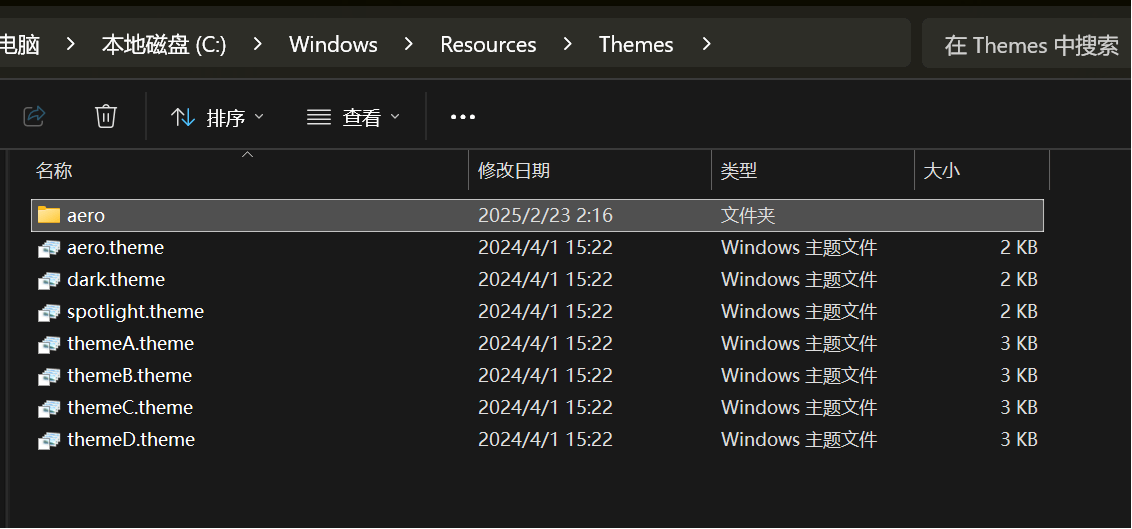The image size is (1132, 529).
Task: Click the spotlight.theme file icon
Action: [x=48, y=312]
